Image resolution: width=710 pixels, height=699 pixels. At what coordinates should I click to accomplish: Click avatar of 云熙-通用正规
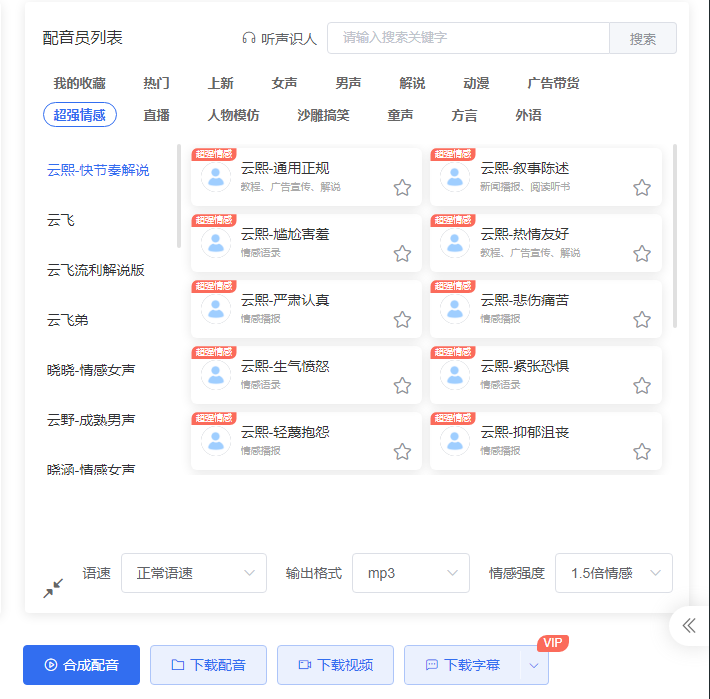pos(216,177)
